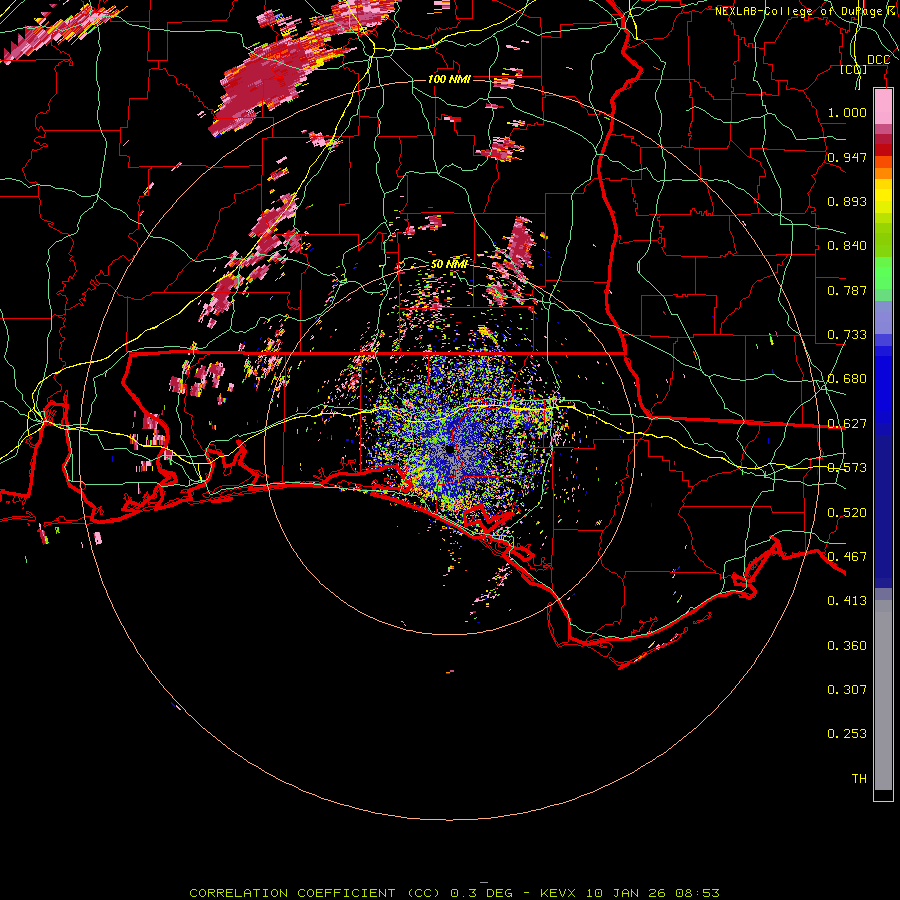Click the 0.253 color scale value
900x900 pixels.
coord(847,734)
